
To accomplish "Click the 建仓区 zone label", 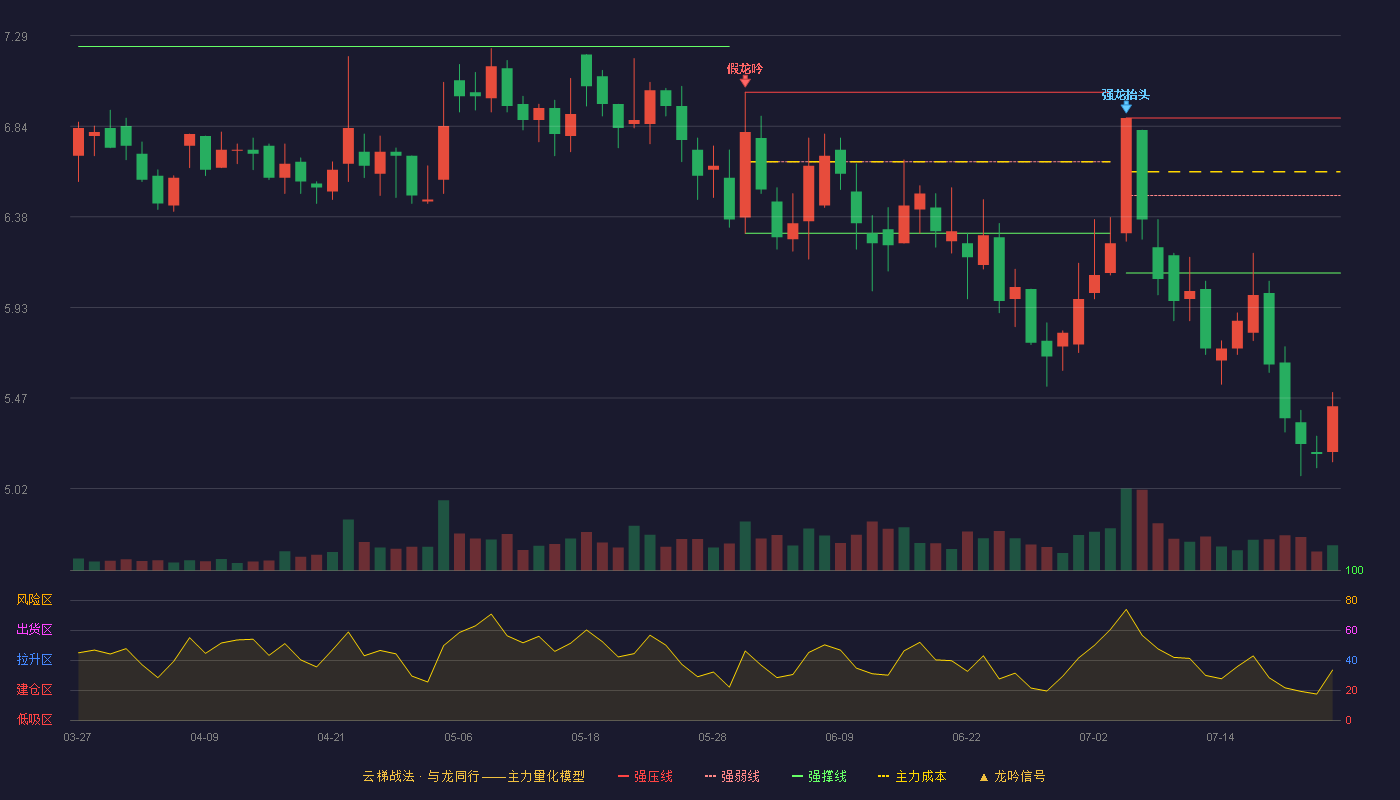I will tap(34, 690).
